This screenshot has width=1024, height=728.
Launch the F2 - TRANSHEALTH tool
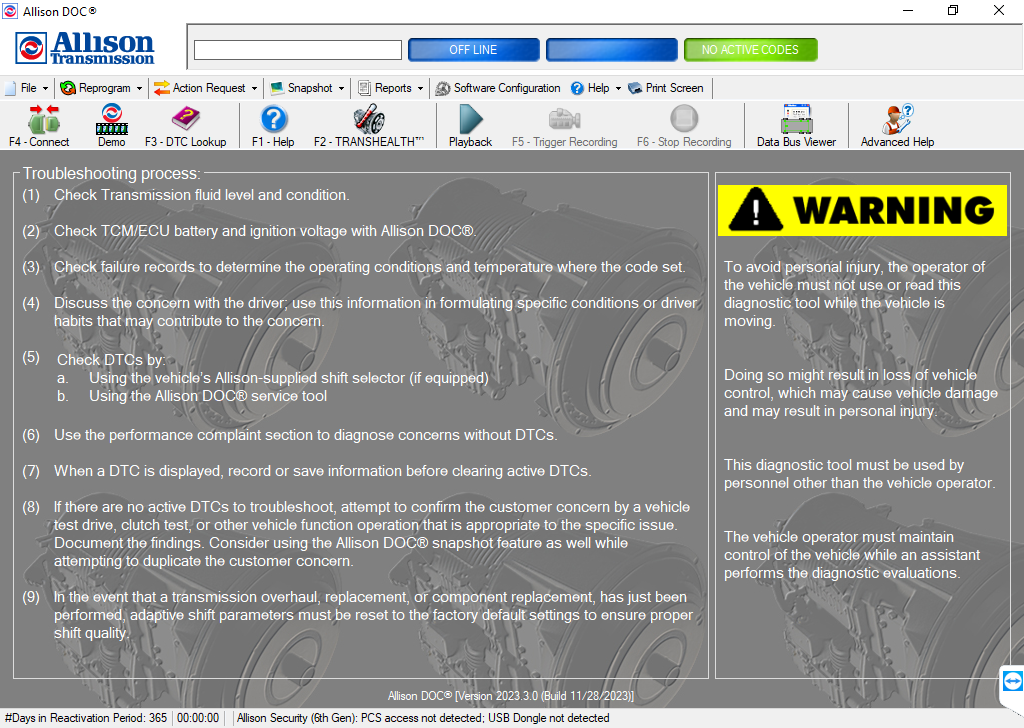point(368,124)
